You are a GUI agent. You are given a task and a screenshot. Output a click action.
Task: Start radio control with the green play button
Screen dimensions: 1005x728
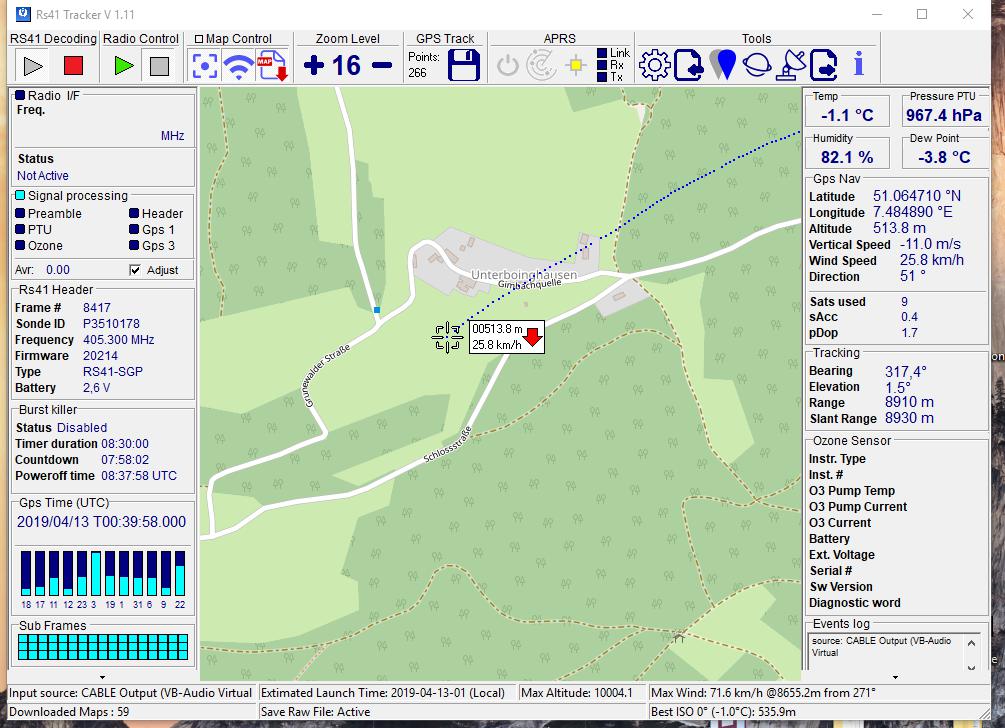point(124,66)
